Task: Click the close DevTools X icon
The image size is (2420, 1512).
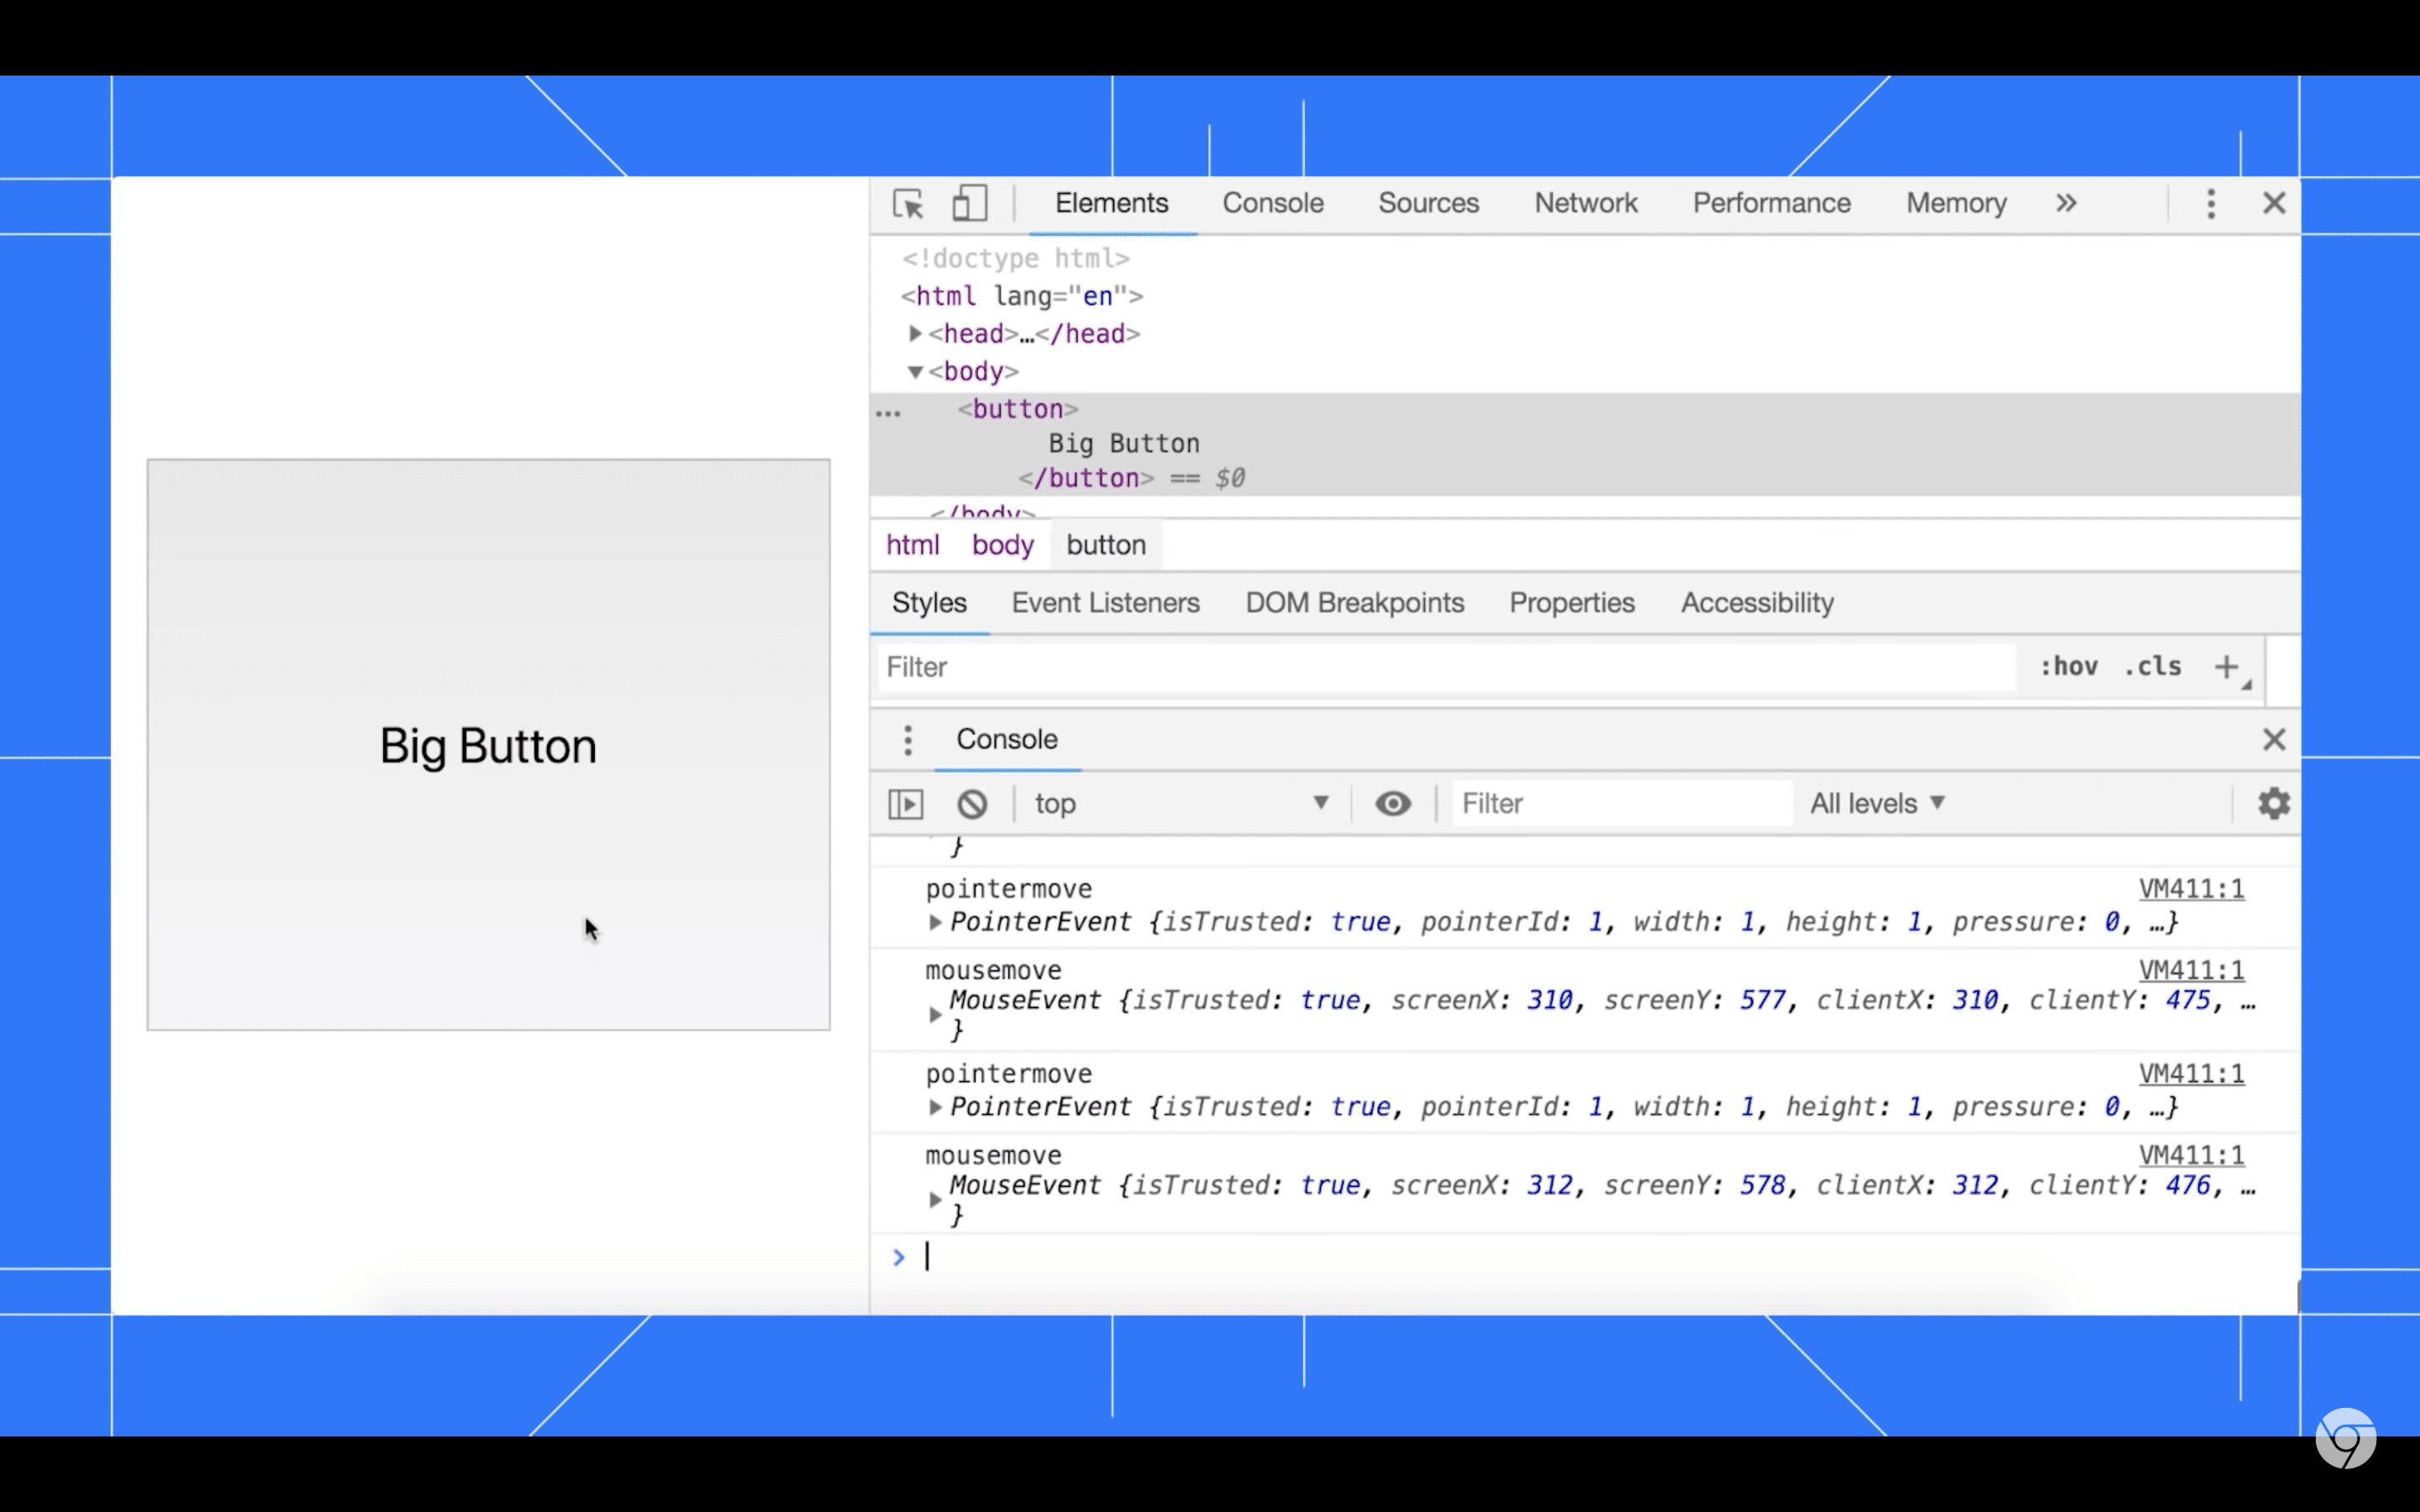Action: pos(2274,202)
